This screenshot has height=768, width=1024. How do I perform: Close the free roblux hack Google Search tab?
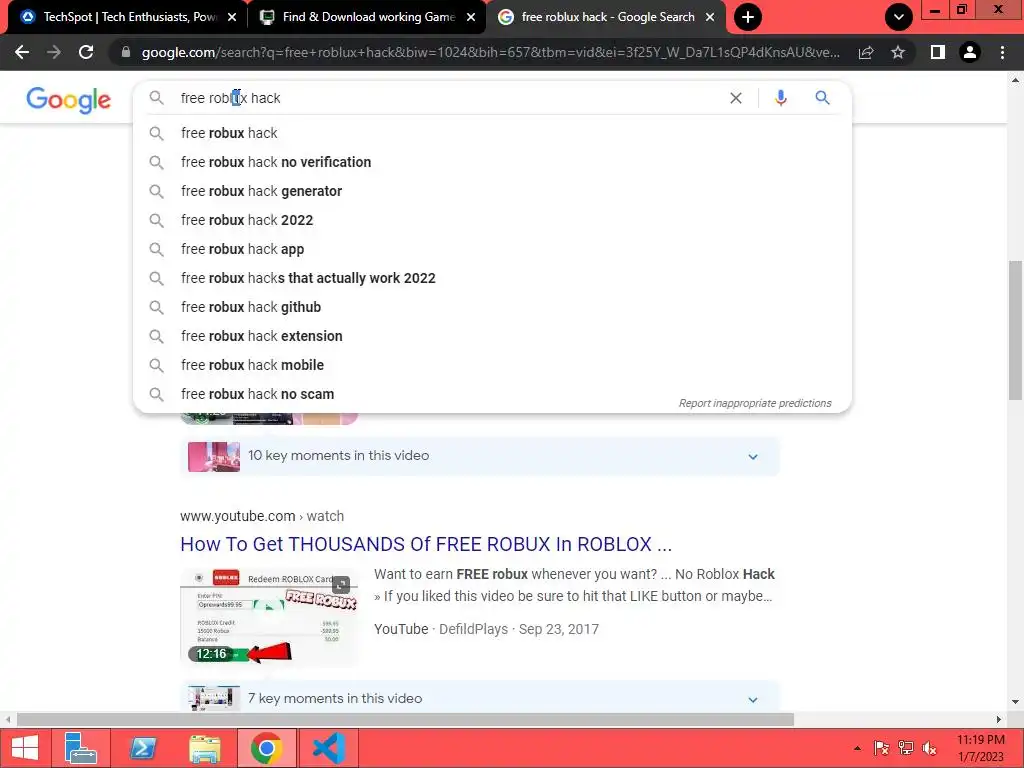click(x=710, y=17)
